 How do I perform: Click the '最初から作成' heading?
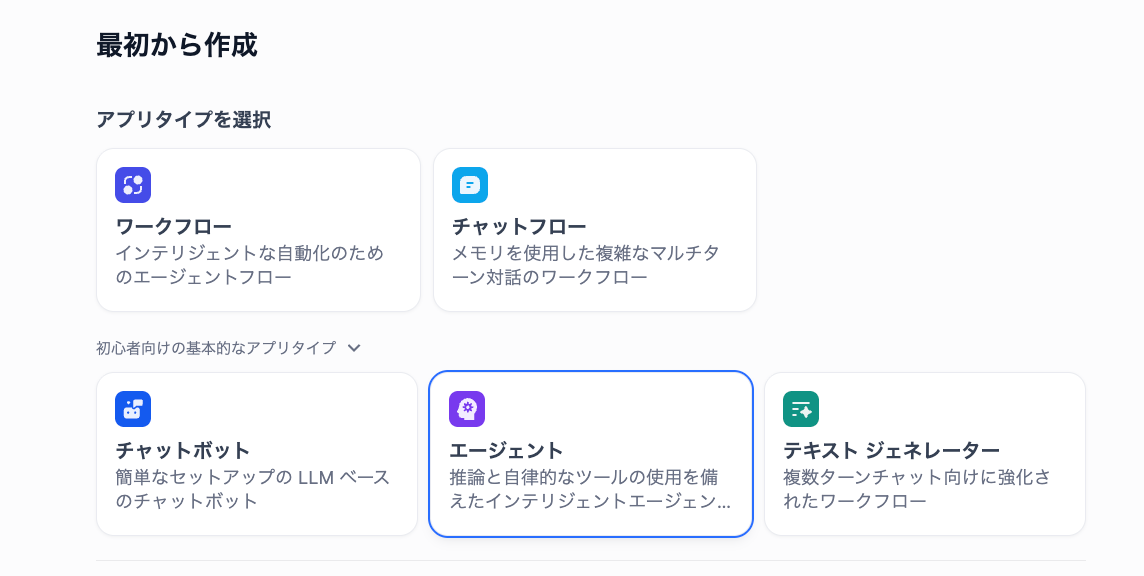pos(177,45)
